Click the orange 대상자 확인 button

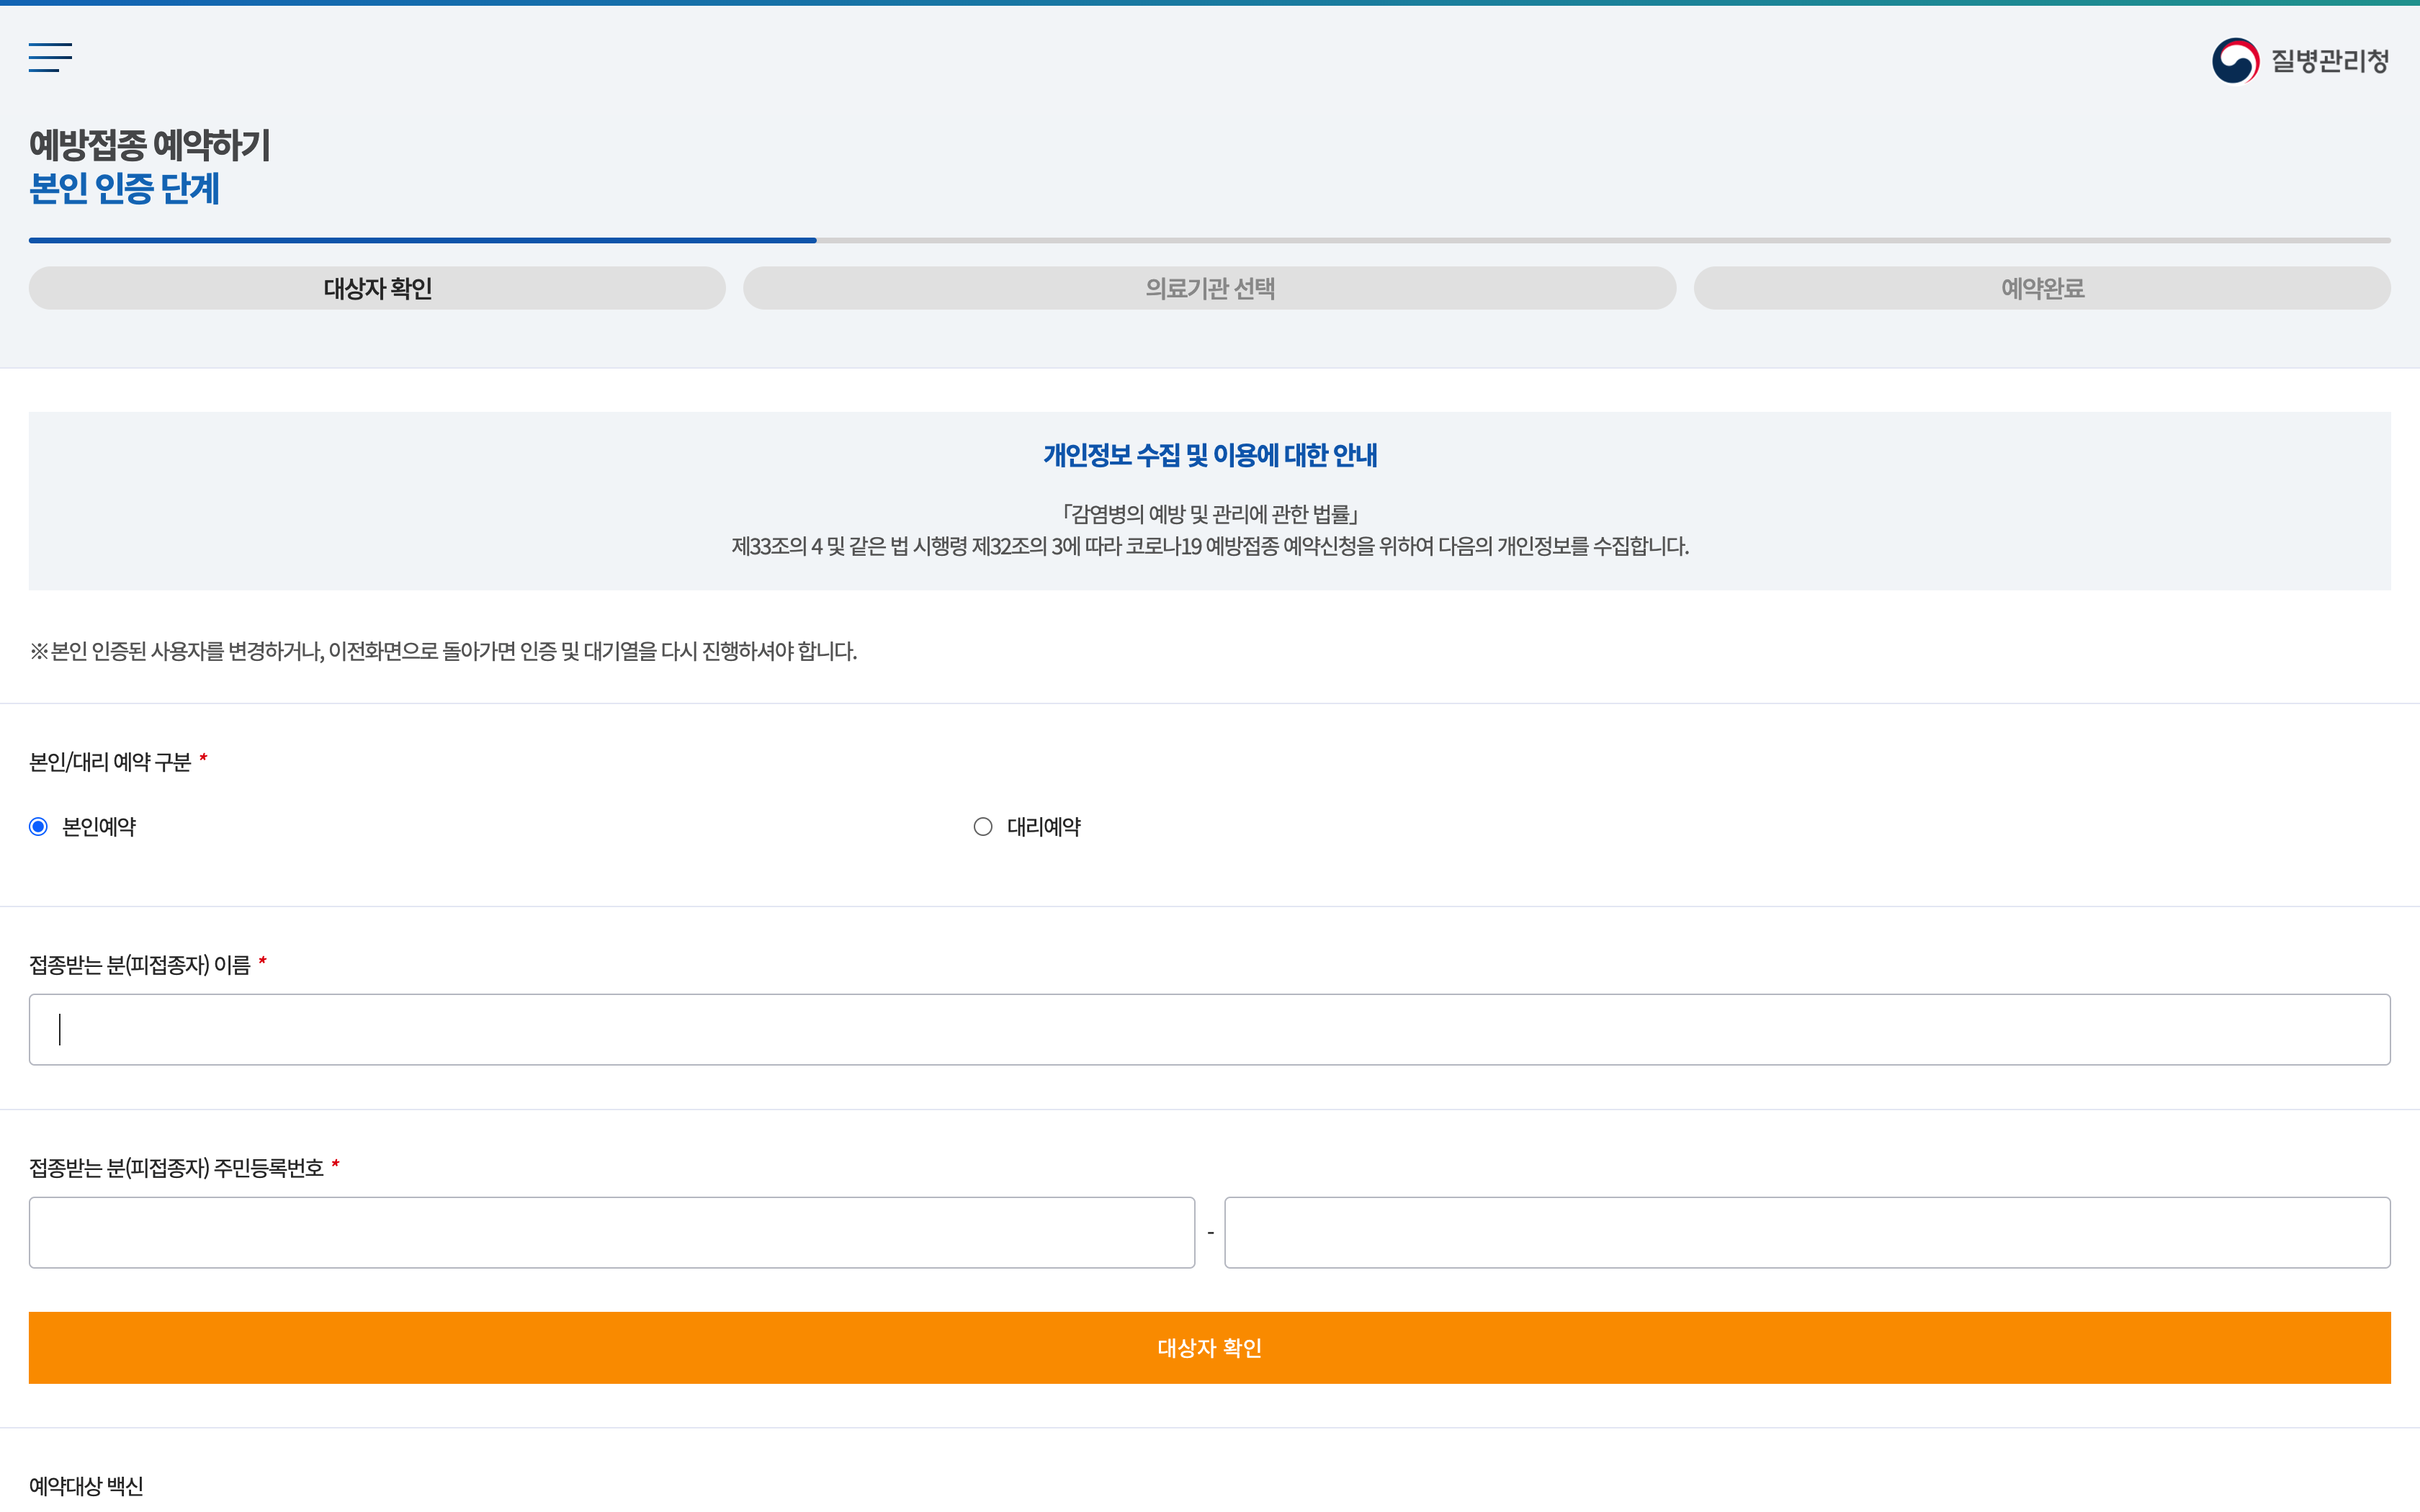1210,1348
